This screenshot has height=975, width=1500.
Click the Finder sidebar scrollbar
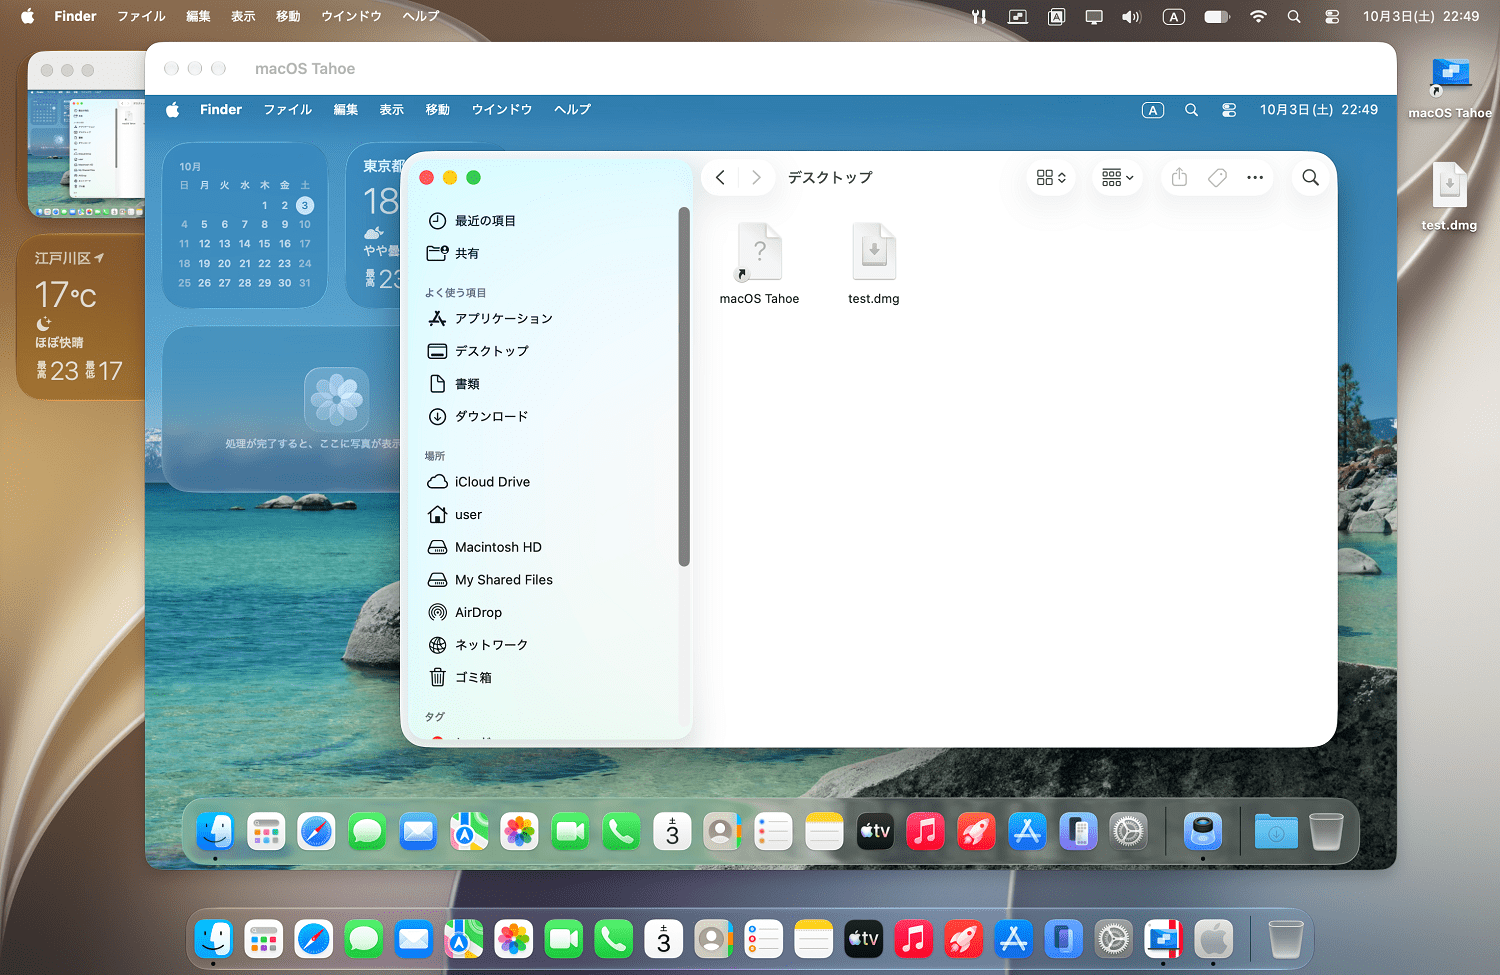[x=684, y=386]
